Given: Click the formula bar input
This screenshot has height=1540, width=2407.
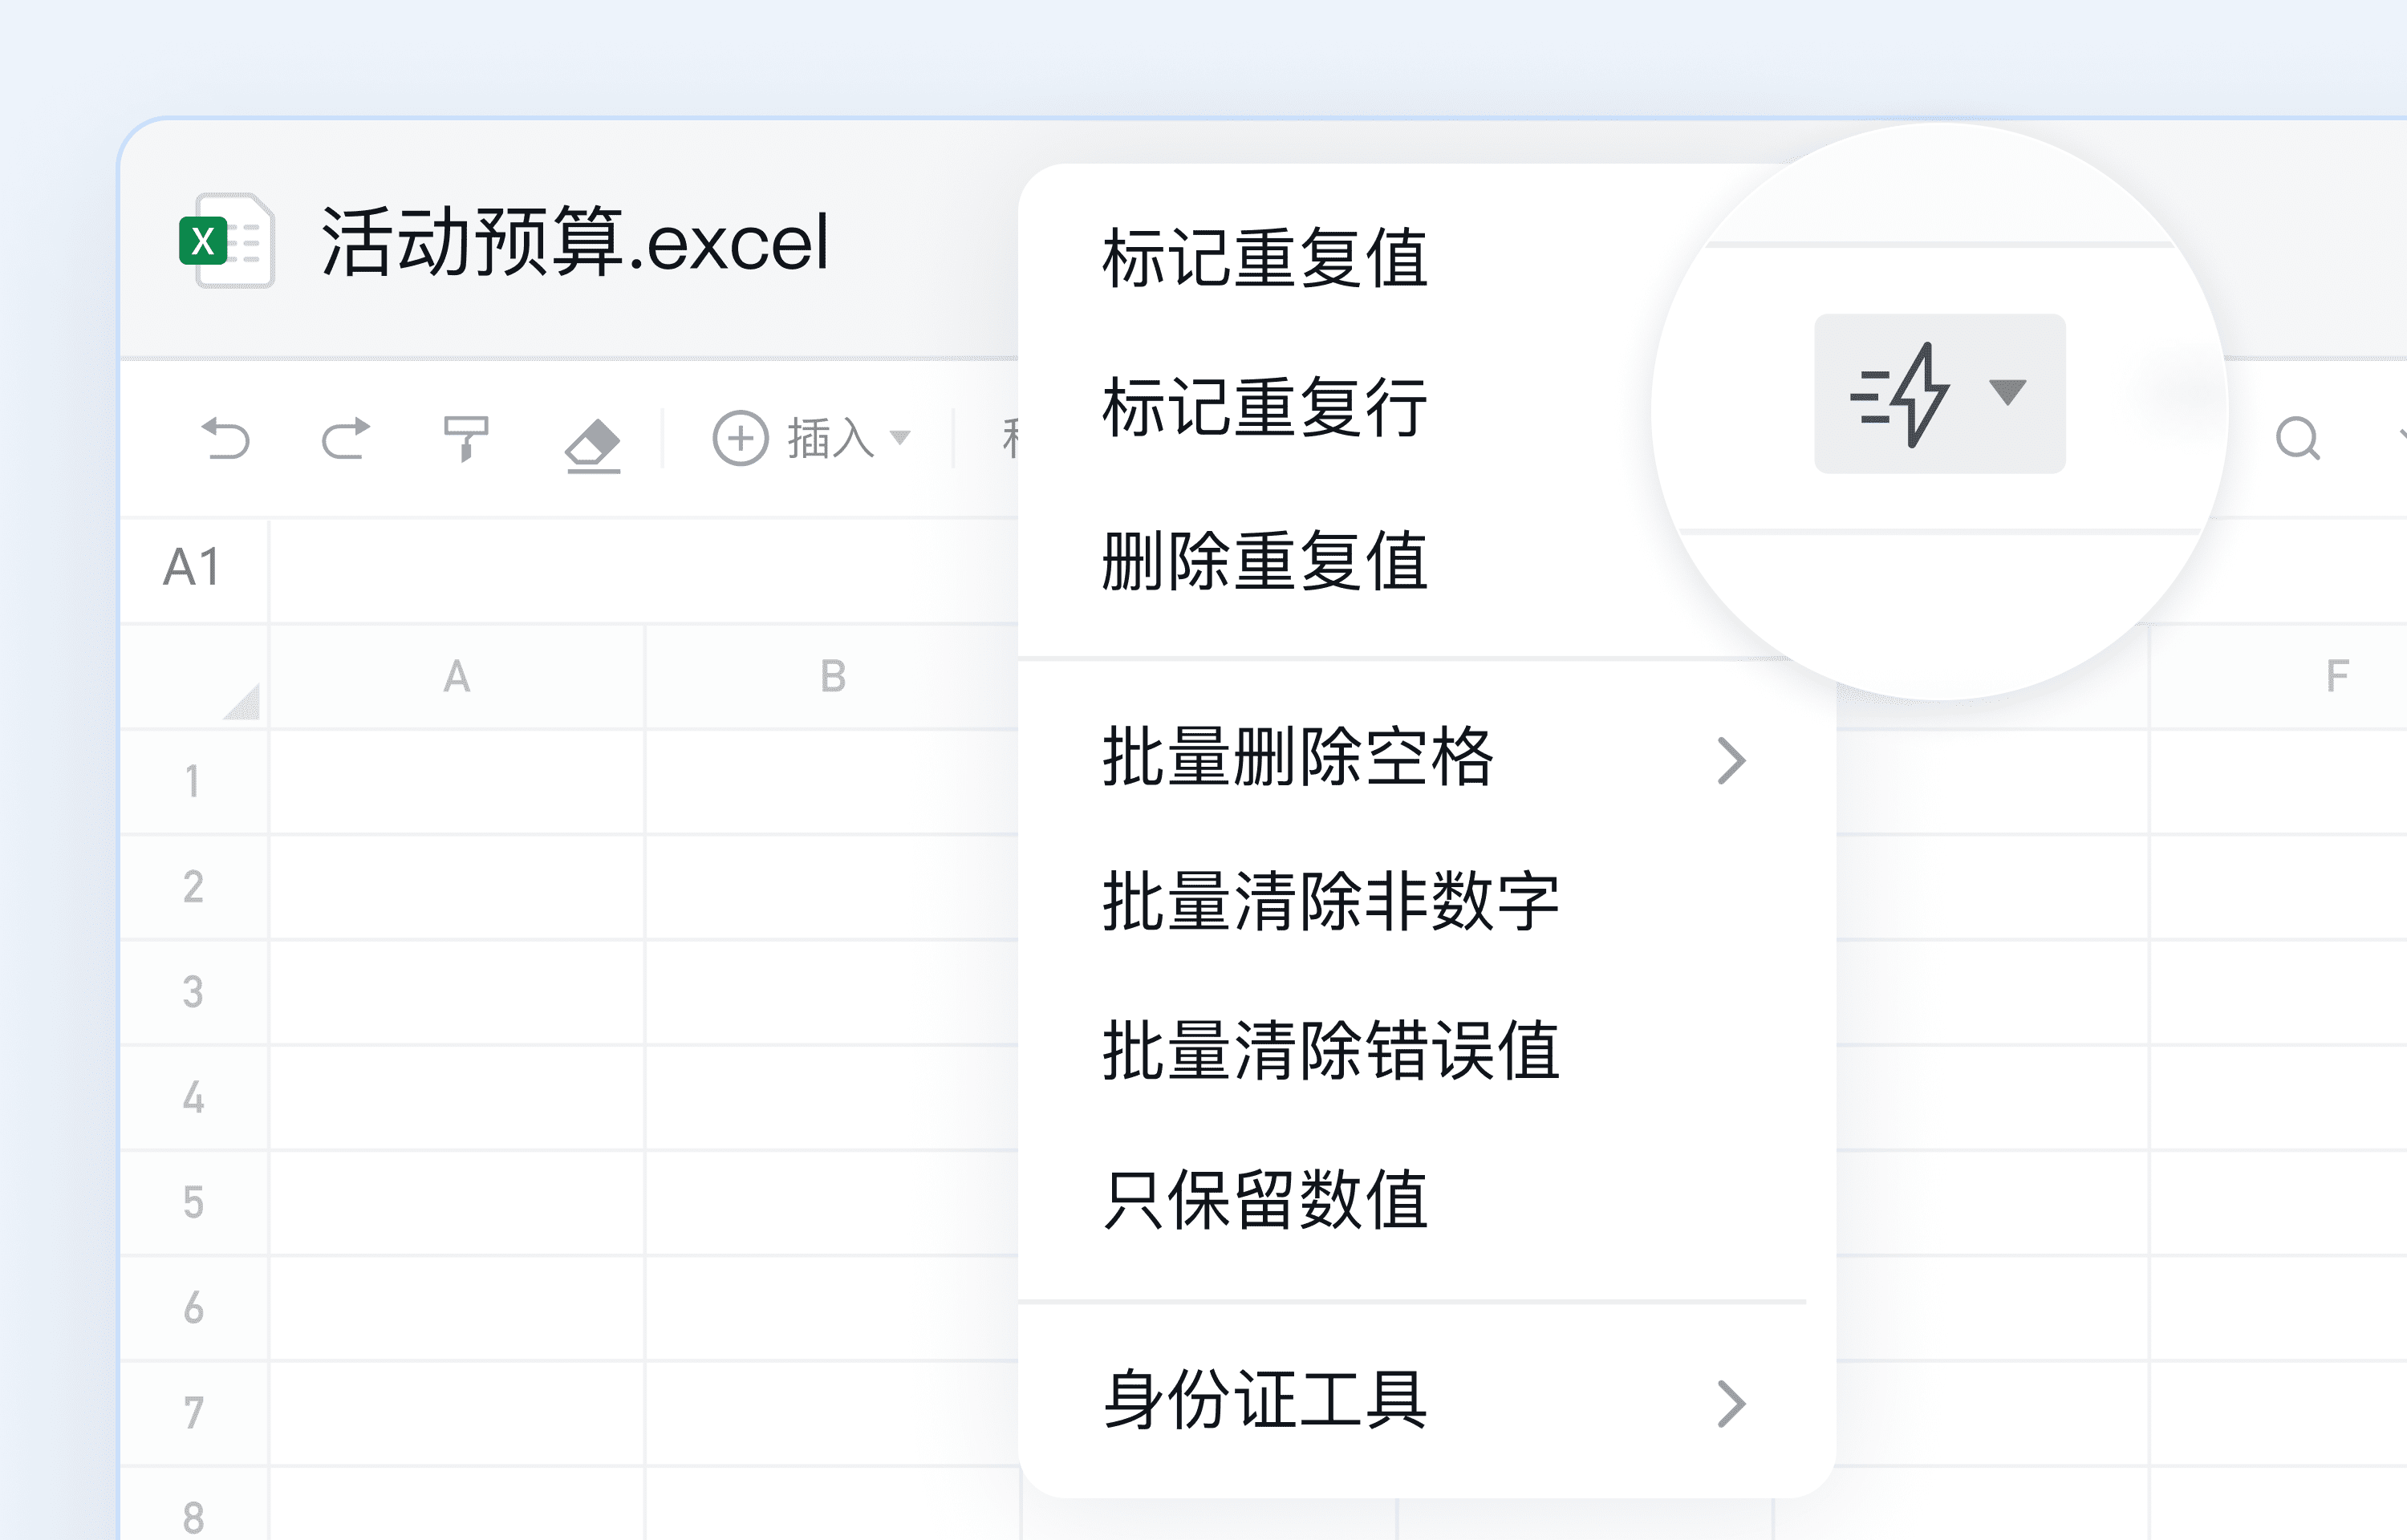Looking at the screenshot, I should pos(645,570).
